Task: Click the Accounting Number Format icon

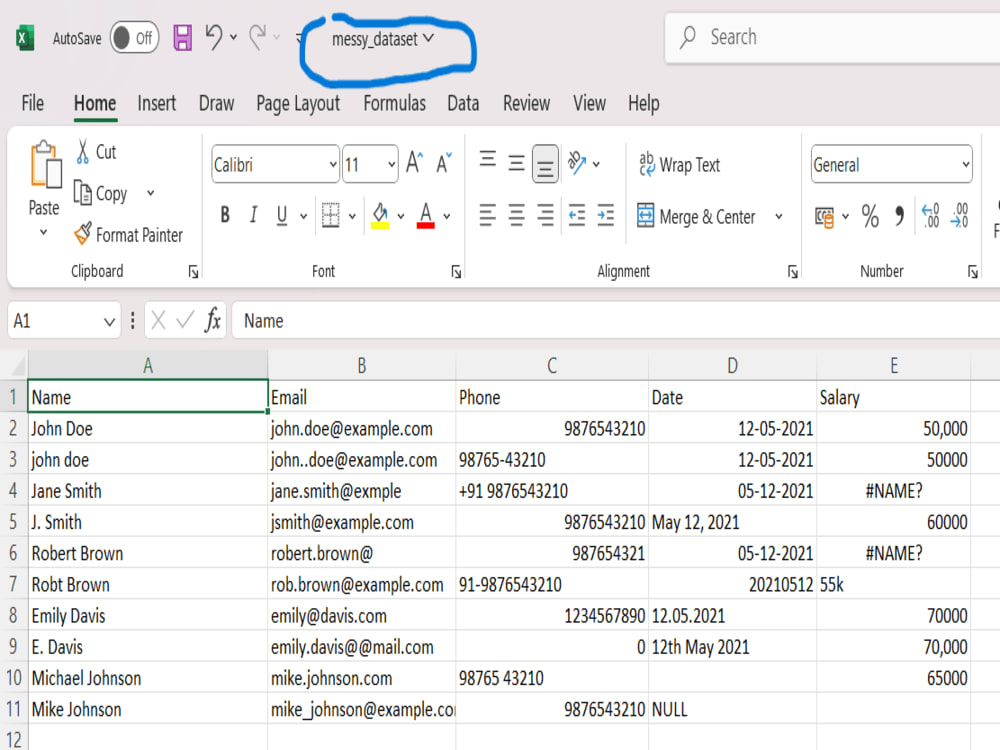Action: (x=825, y=217)
